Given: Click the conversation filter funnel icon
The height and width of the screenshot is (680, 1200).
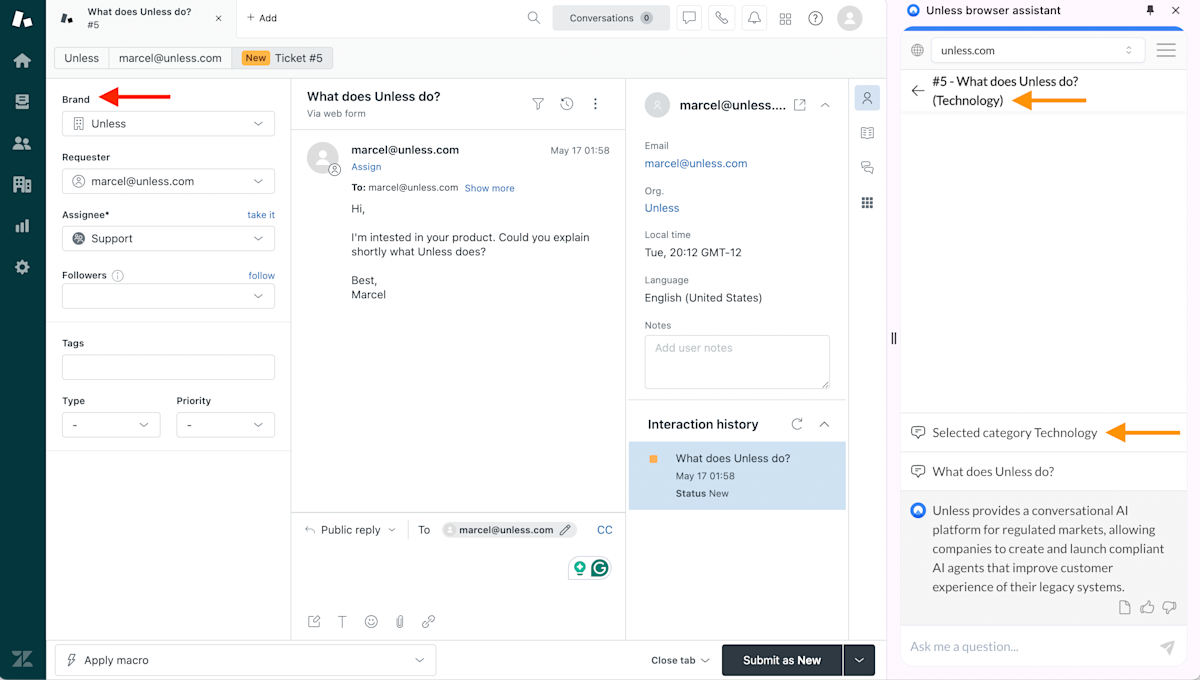Looking at the screenshot, I should click(538, 104).
